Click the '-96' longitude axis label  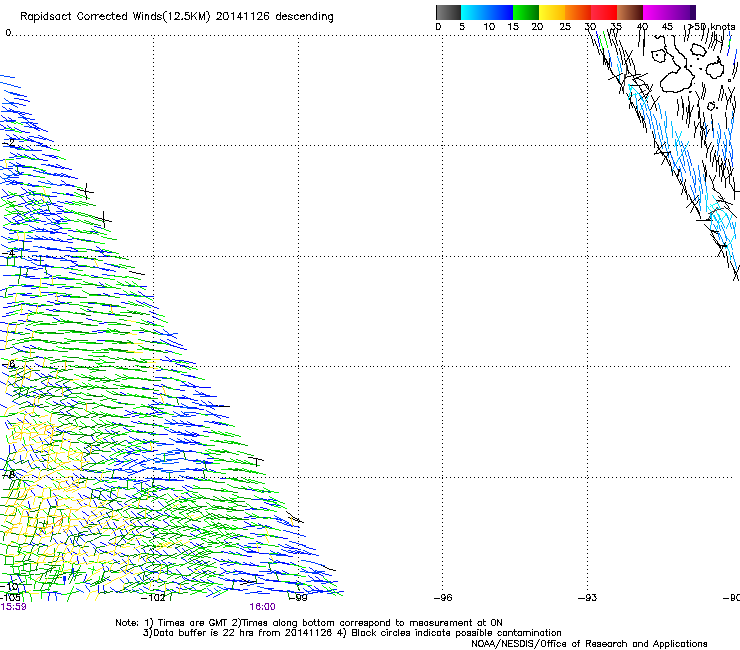[443, 598]
